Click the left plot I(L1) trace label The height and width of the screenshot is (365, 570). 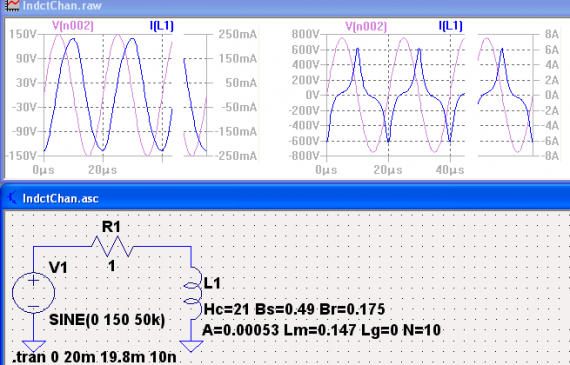click(x=161, y=26)
